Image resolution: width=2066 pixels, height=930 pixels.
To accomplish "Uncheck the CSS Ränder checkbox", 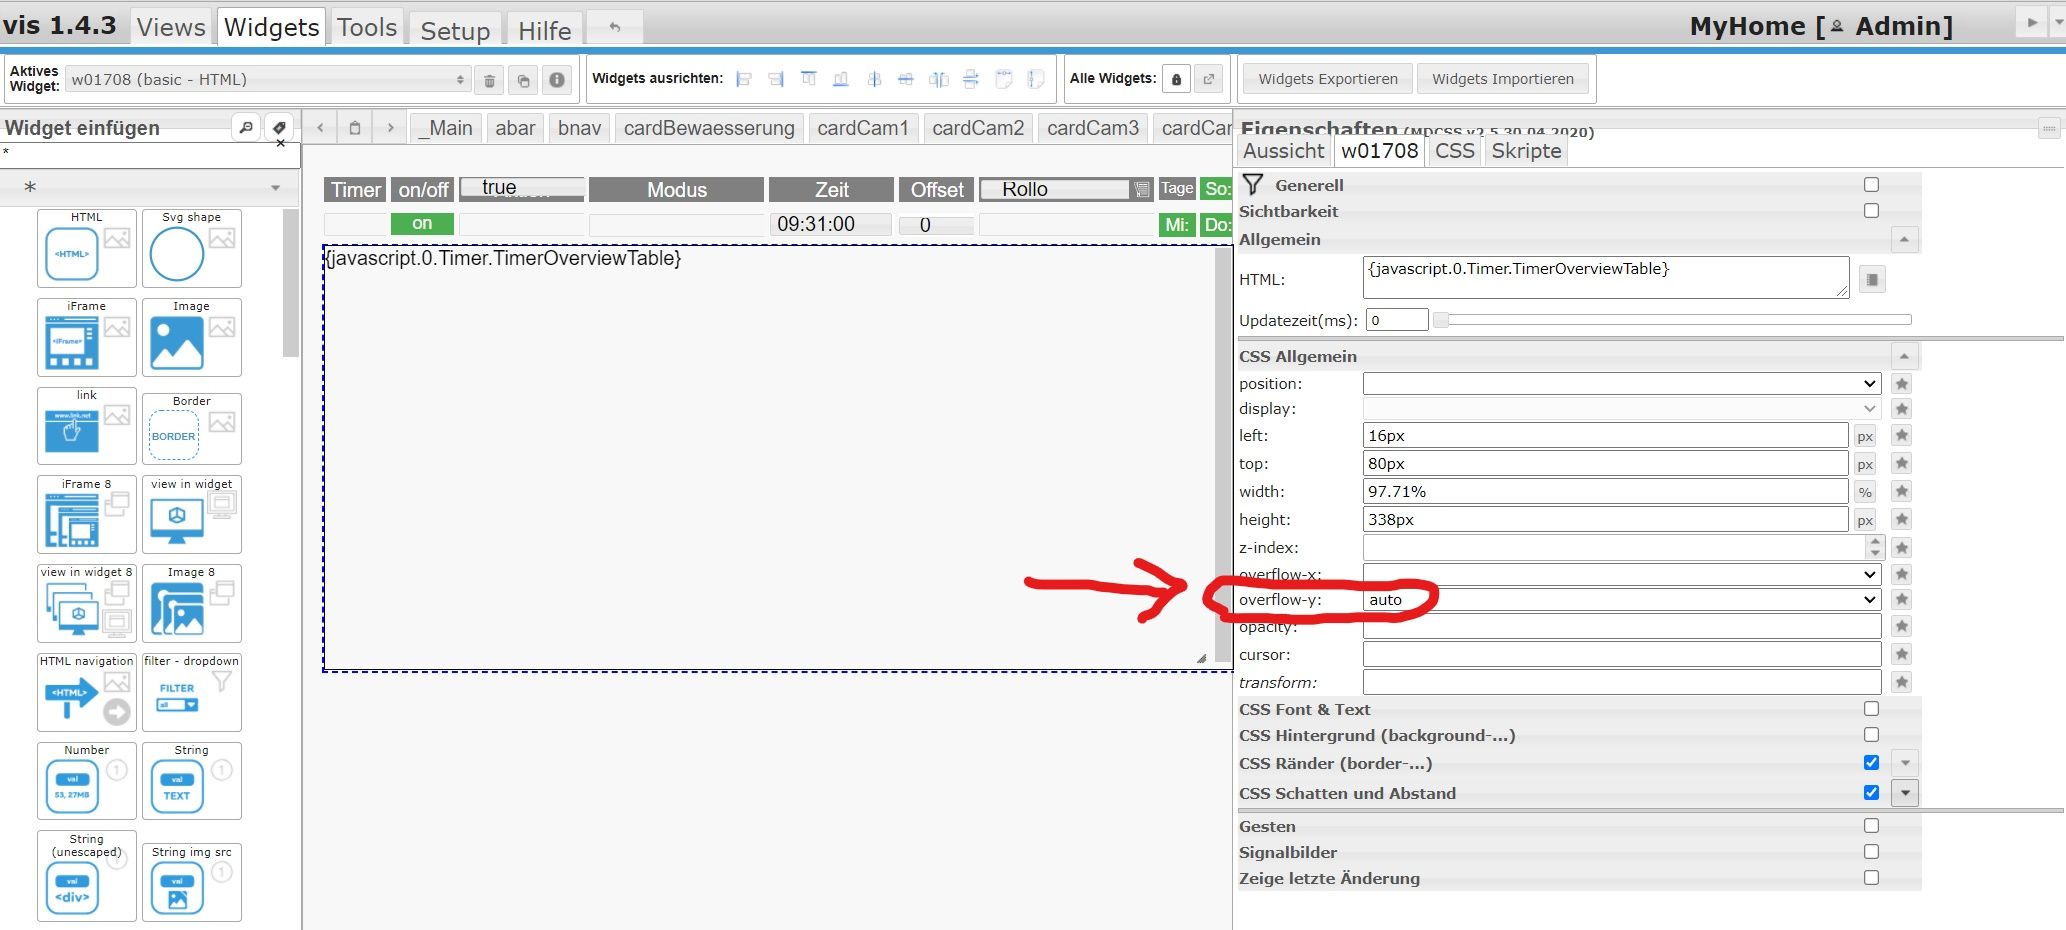I will (1871, 763).
